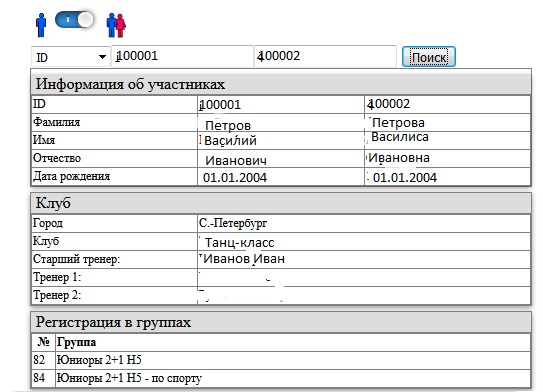Click the Имя row label
Screen dimensions: 543x392
[44, 140]
